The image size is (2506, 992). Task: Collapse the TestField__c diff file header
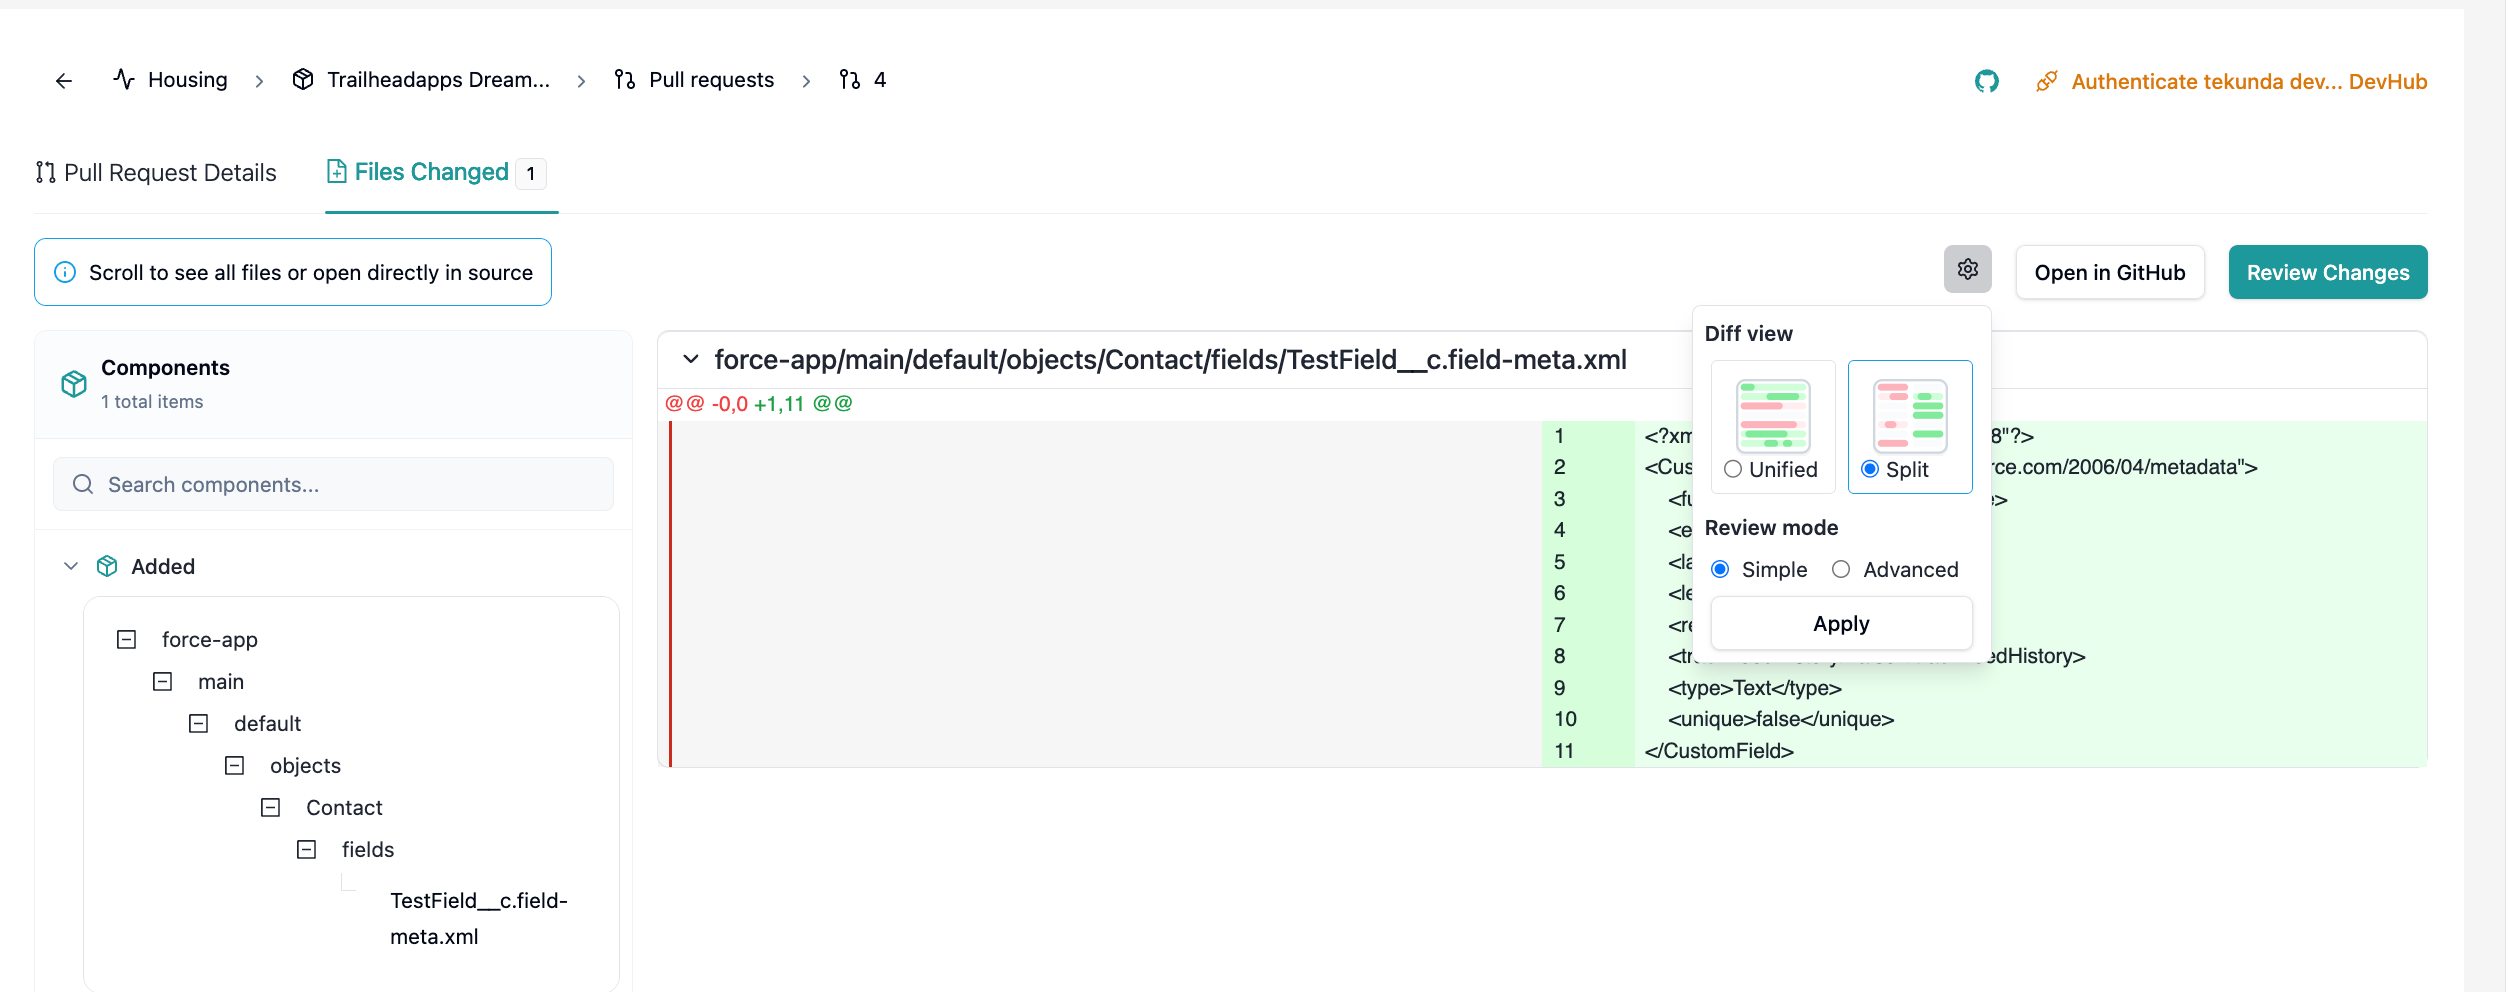pos(690,359)
